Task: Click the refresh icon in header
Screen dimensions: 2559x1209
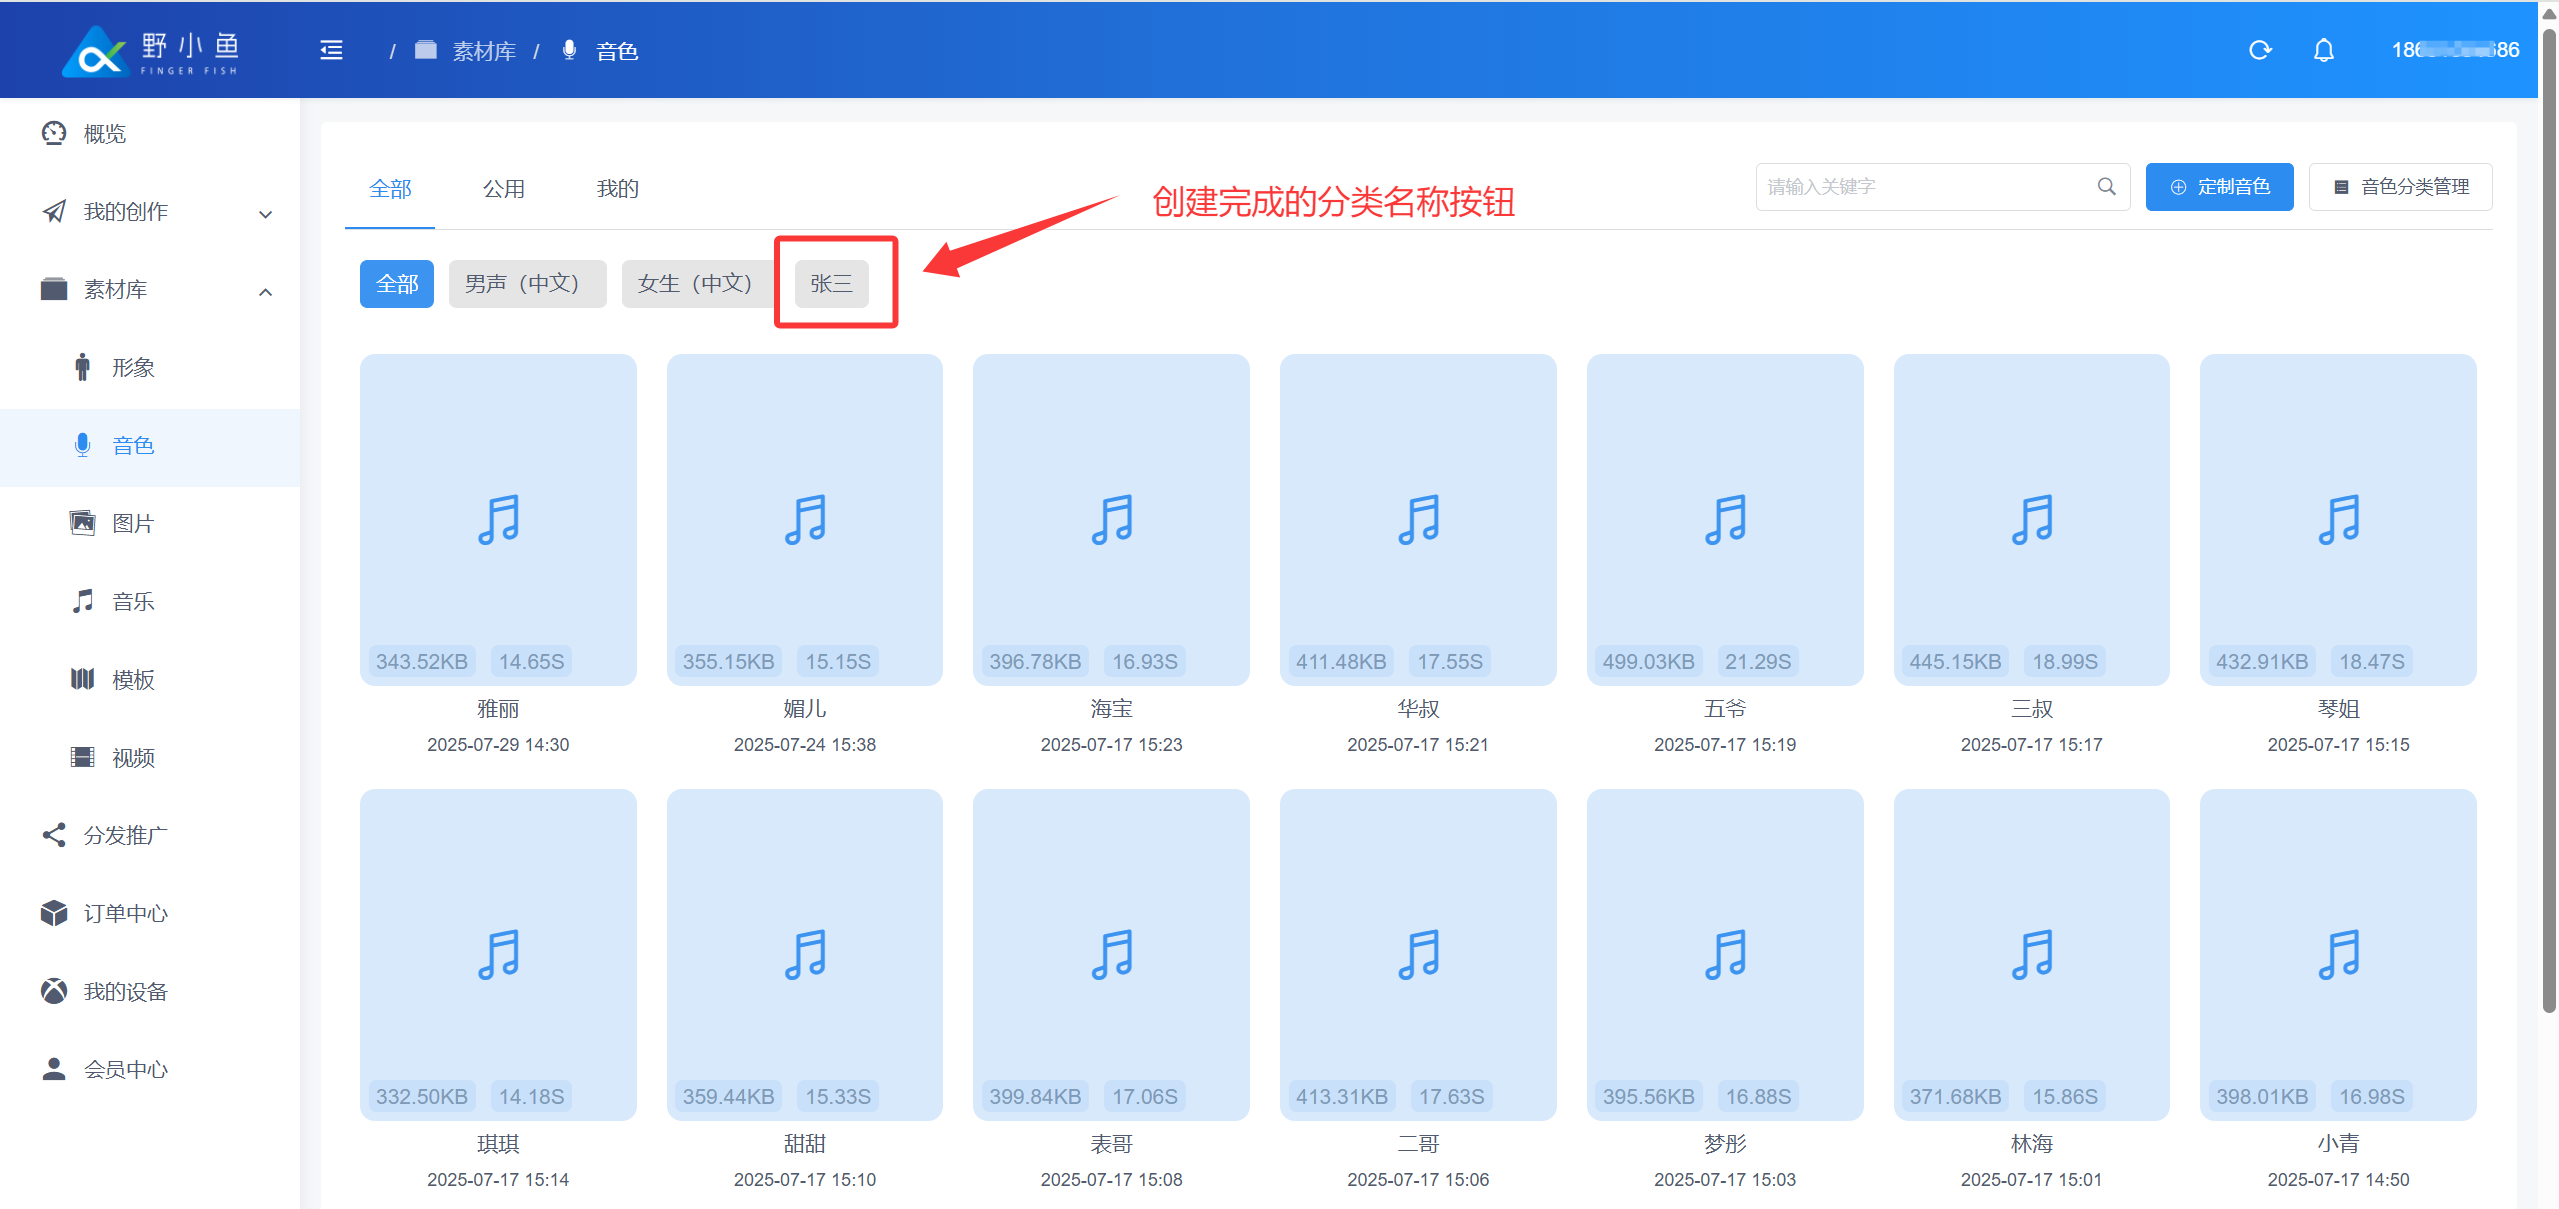Action: [2260, 50]
